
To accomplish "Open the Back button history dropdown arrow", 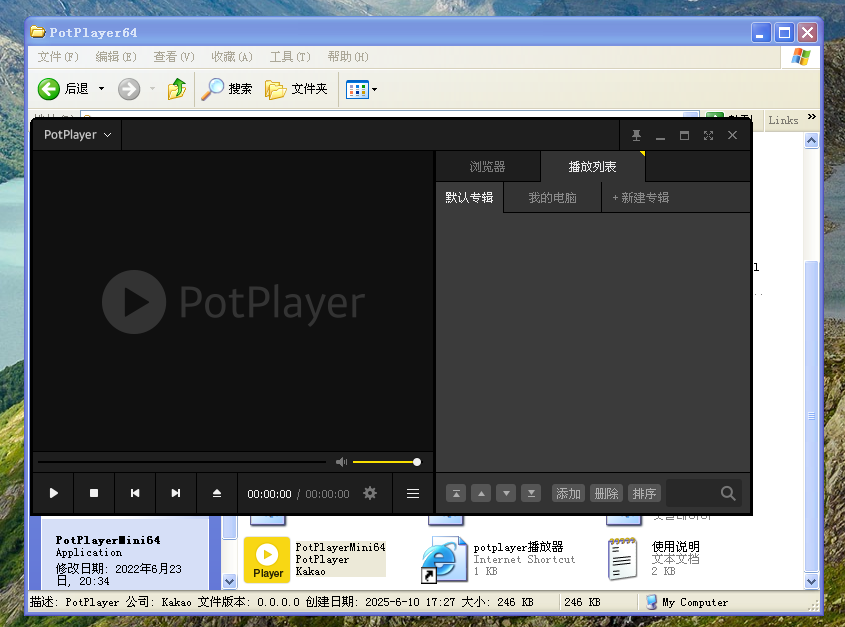I will click(x=100, y=89).
